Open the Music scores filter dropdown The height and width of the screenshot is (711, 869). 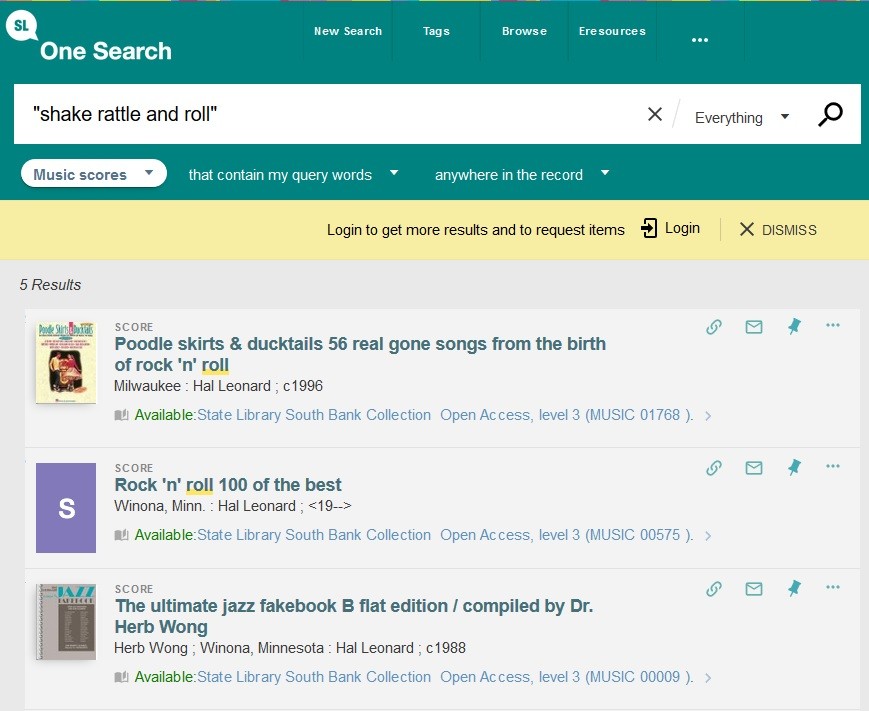94,174
